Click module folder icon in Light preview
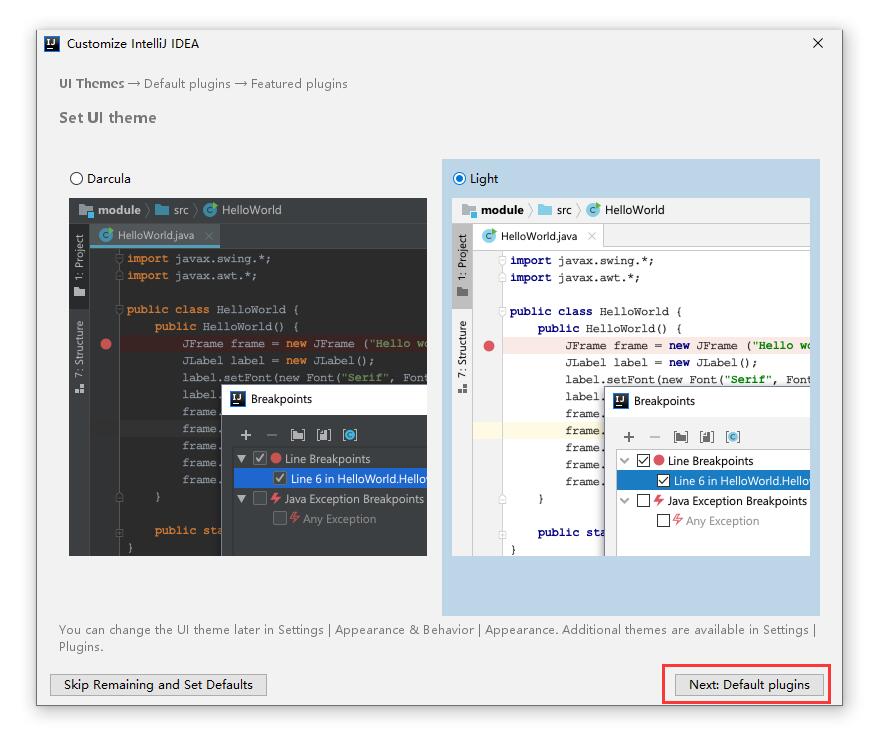The image size is (885, 737). pos(469,210)
